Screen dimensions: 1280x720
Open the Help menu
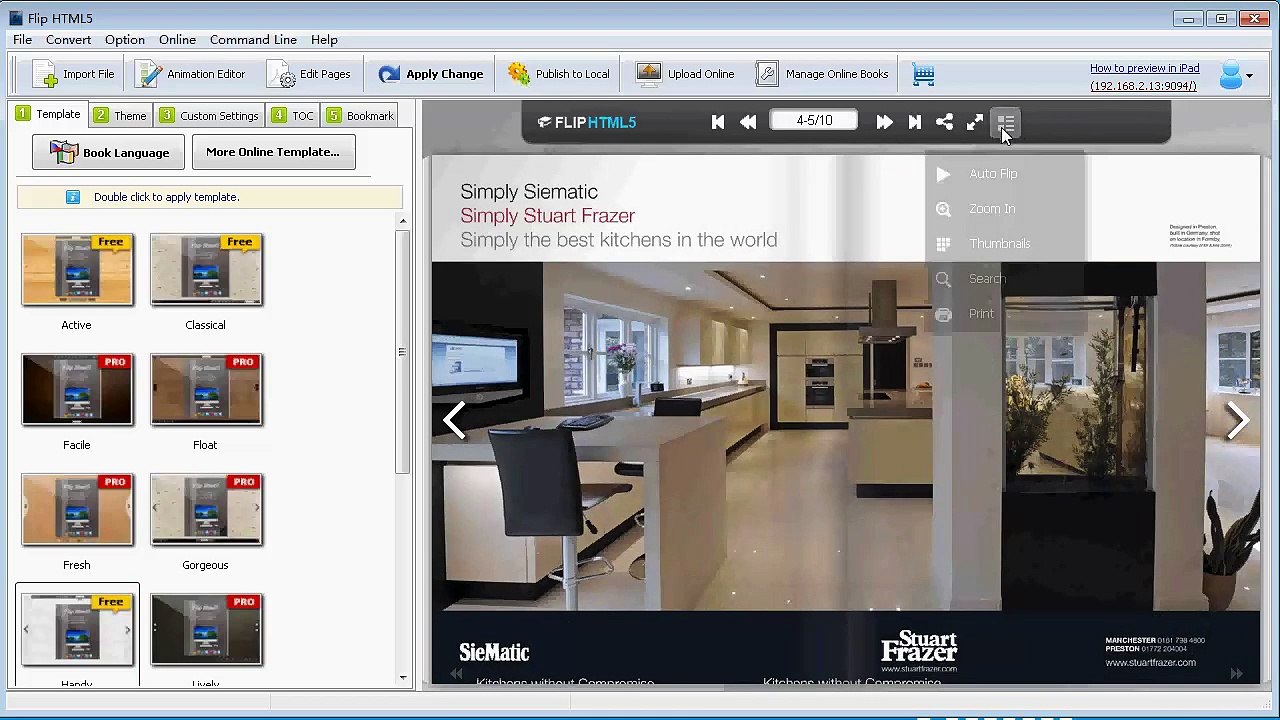324,39
